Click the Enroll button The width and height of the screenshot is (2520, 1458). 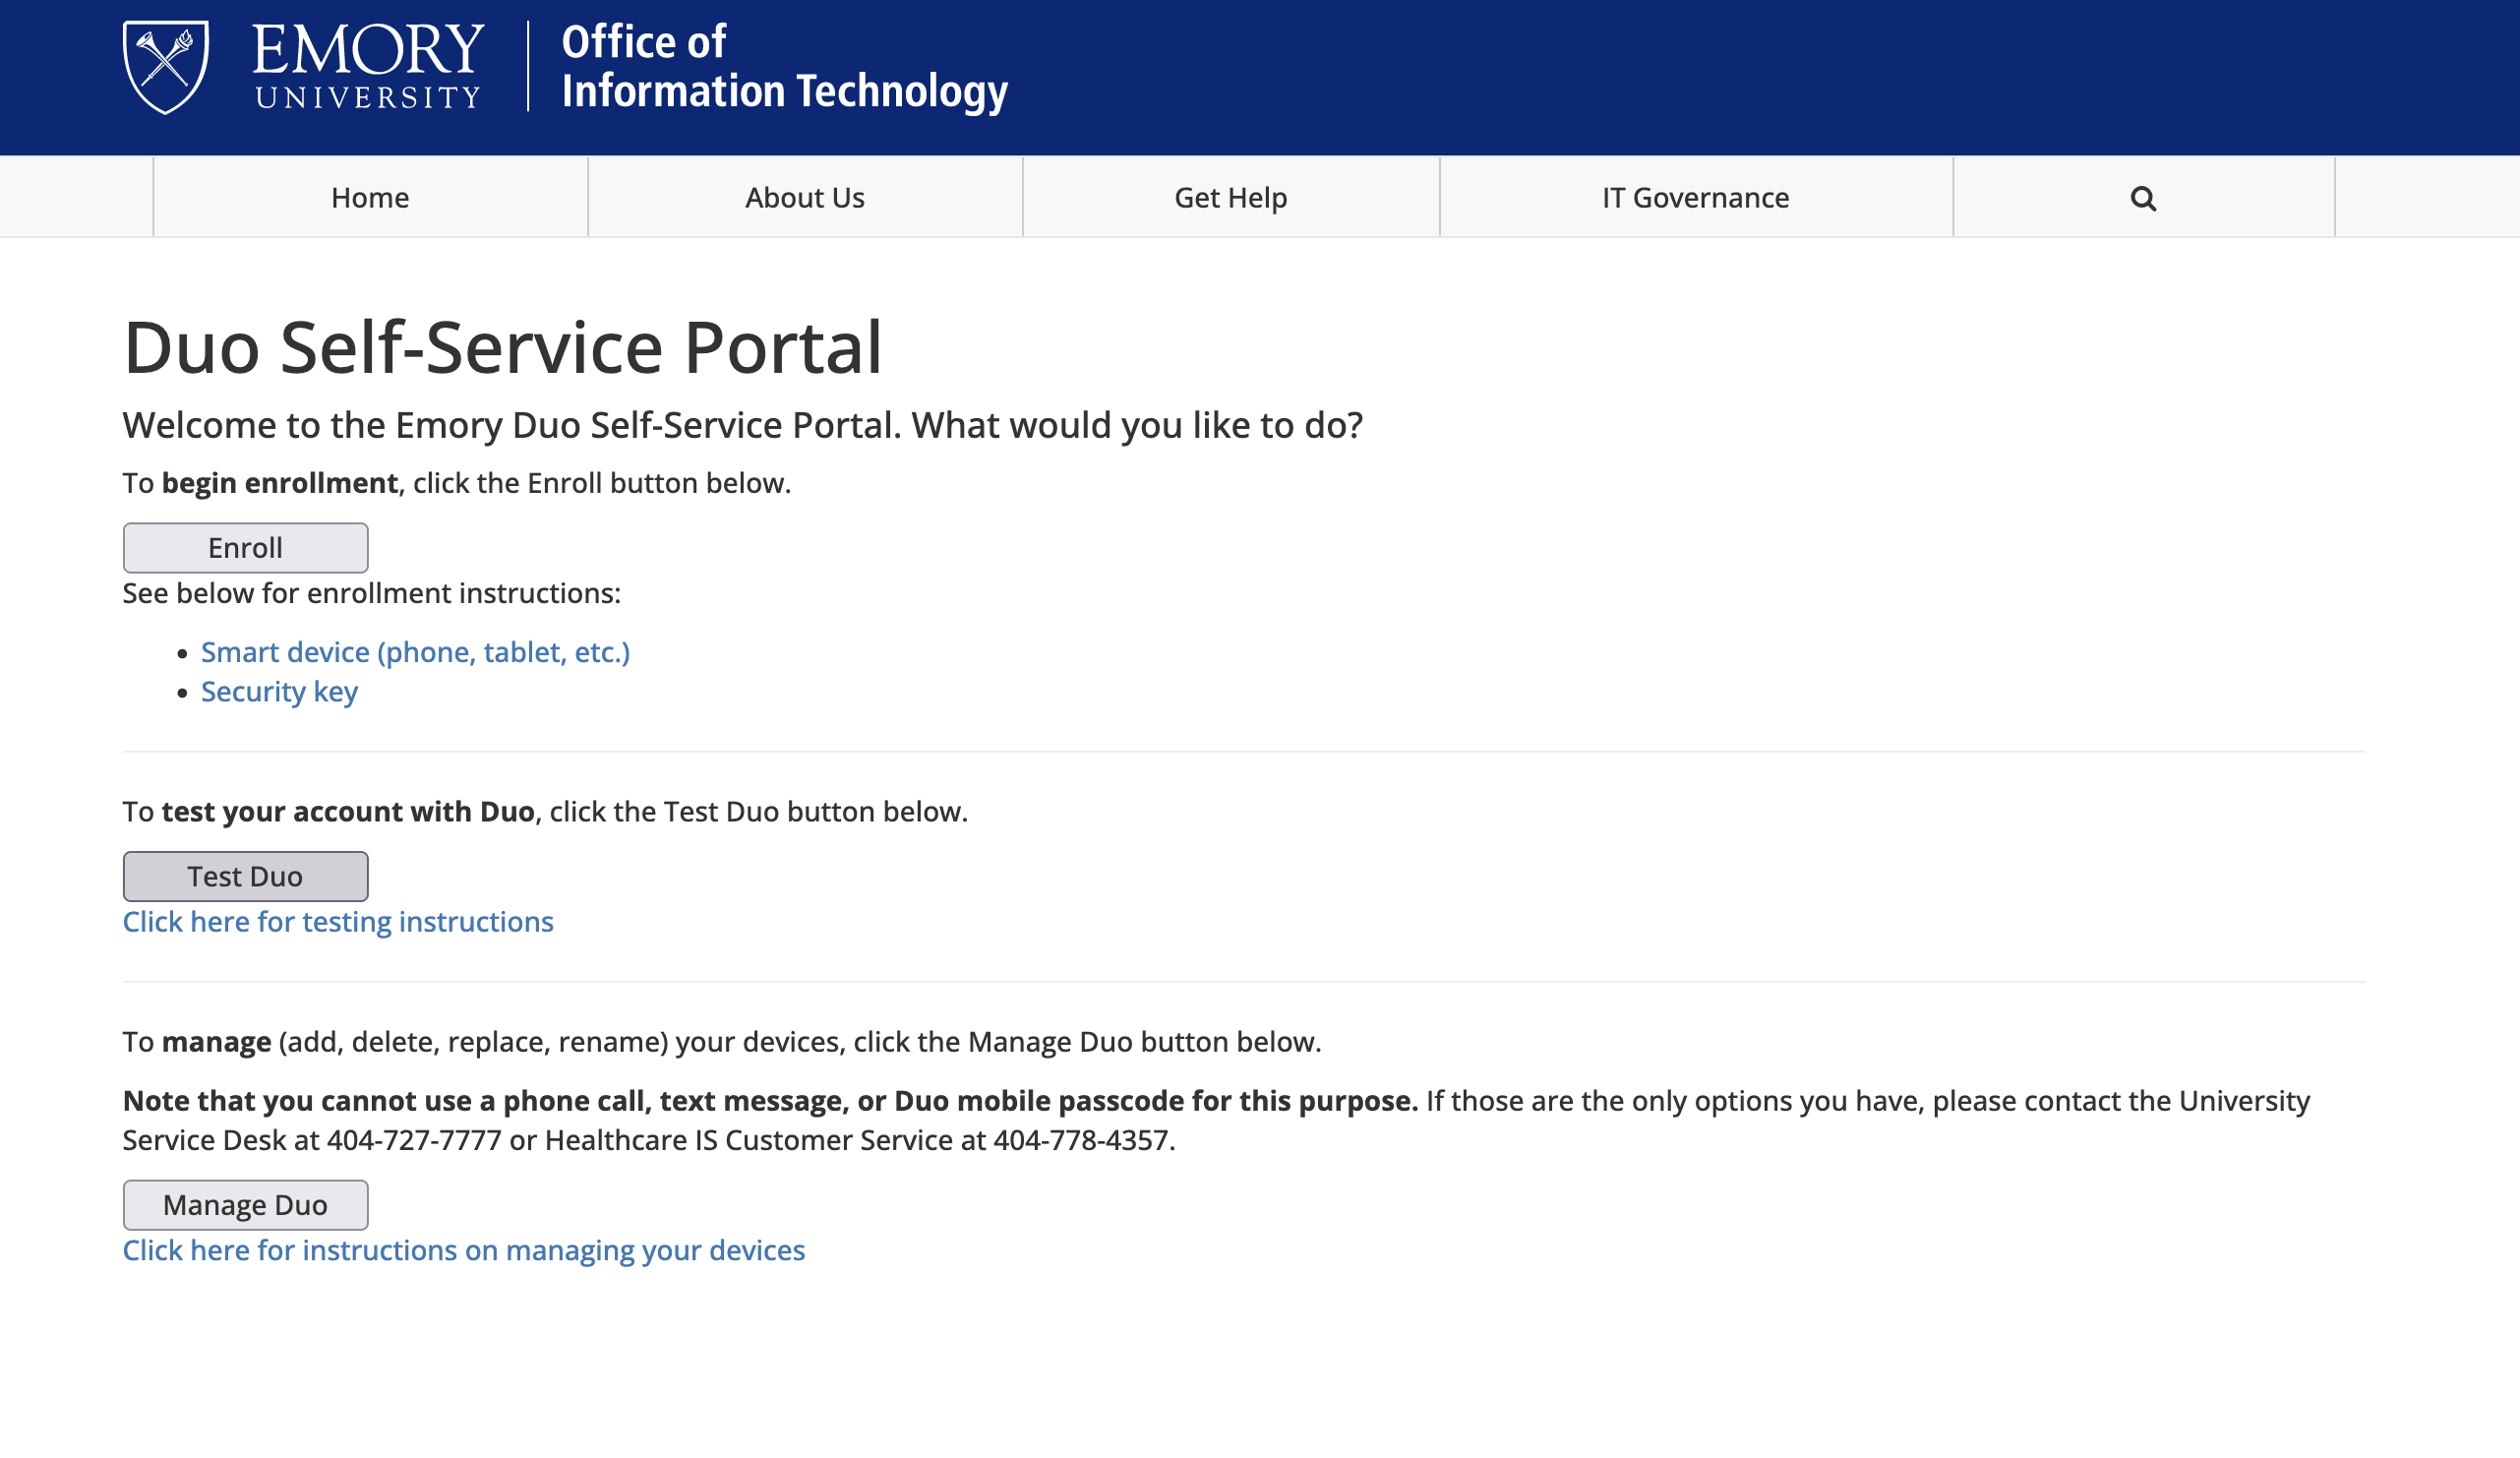(245, 548)
